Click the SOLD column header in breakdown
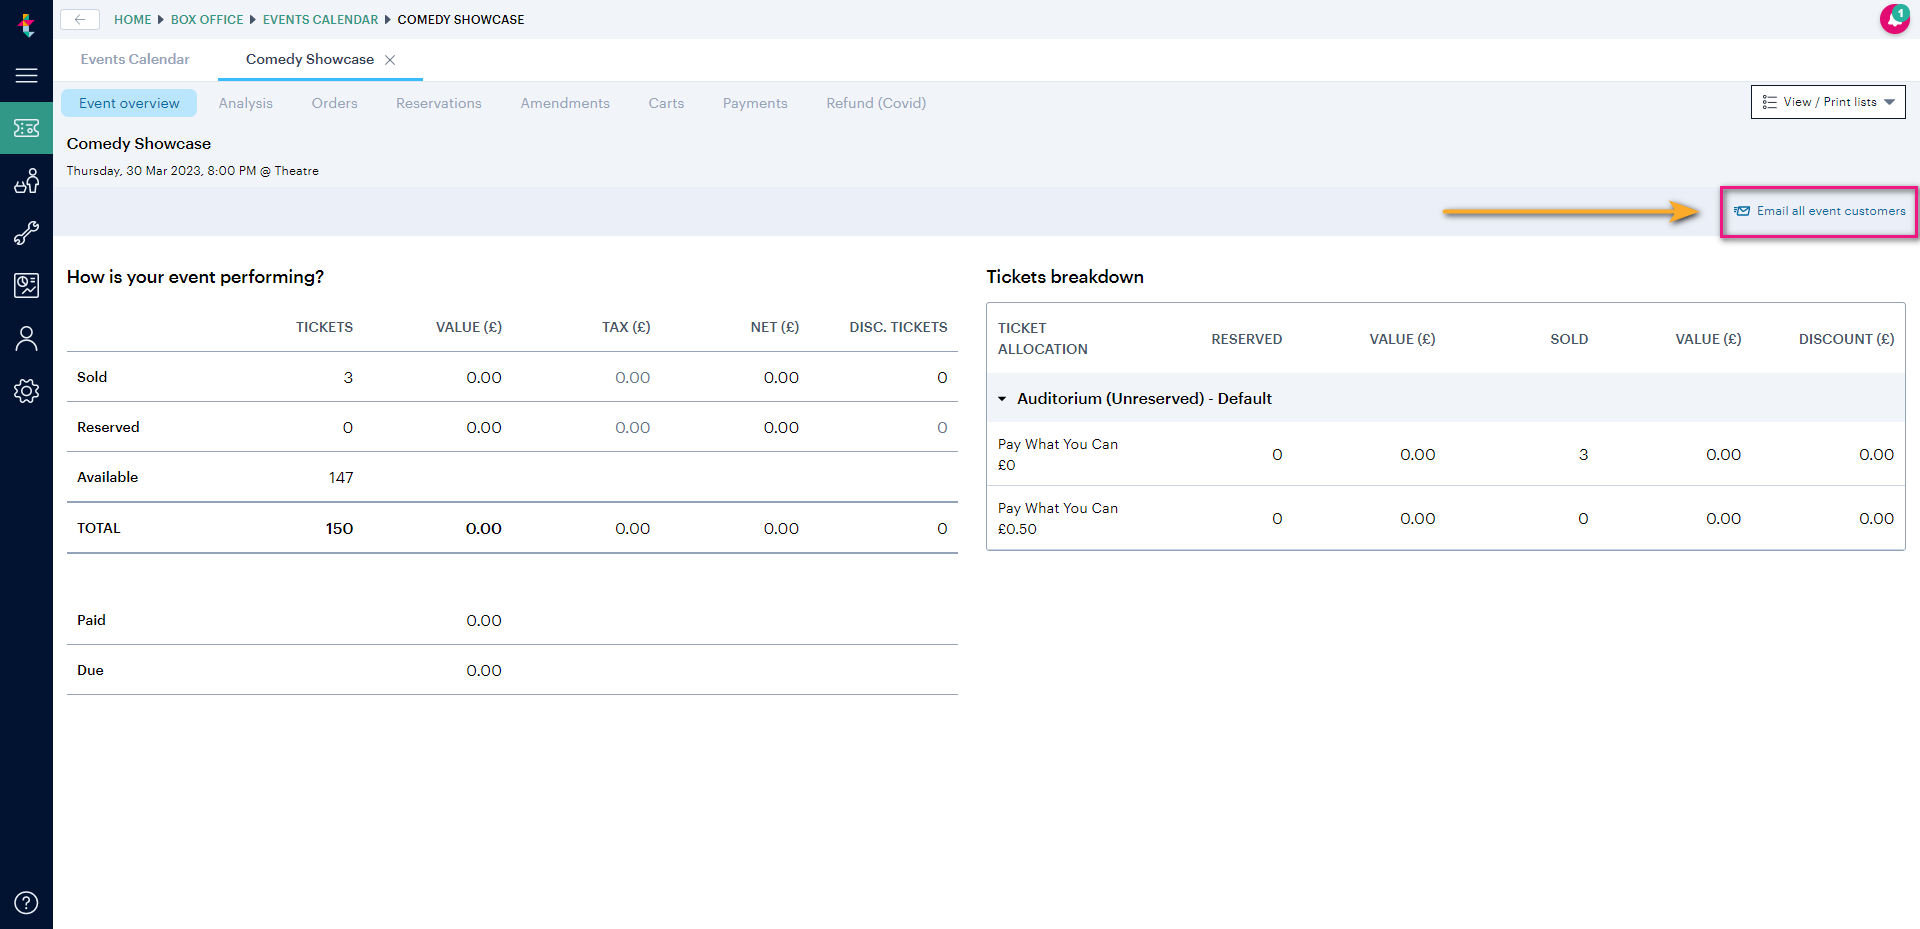 click(1569, 339)
